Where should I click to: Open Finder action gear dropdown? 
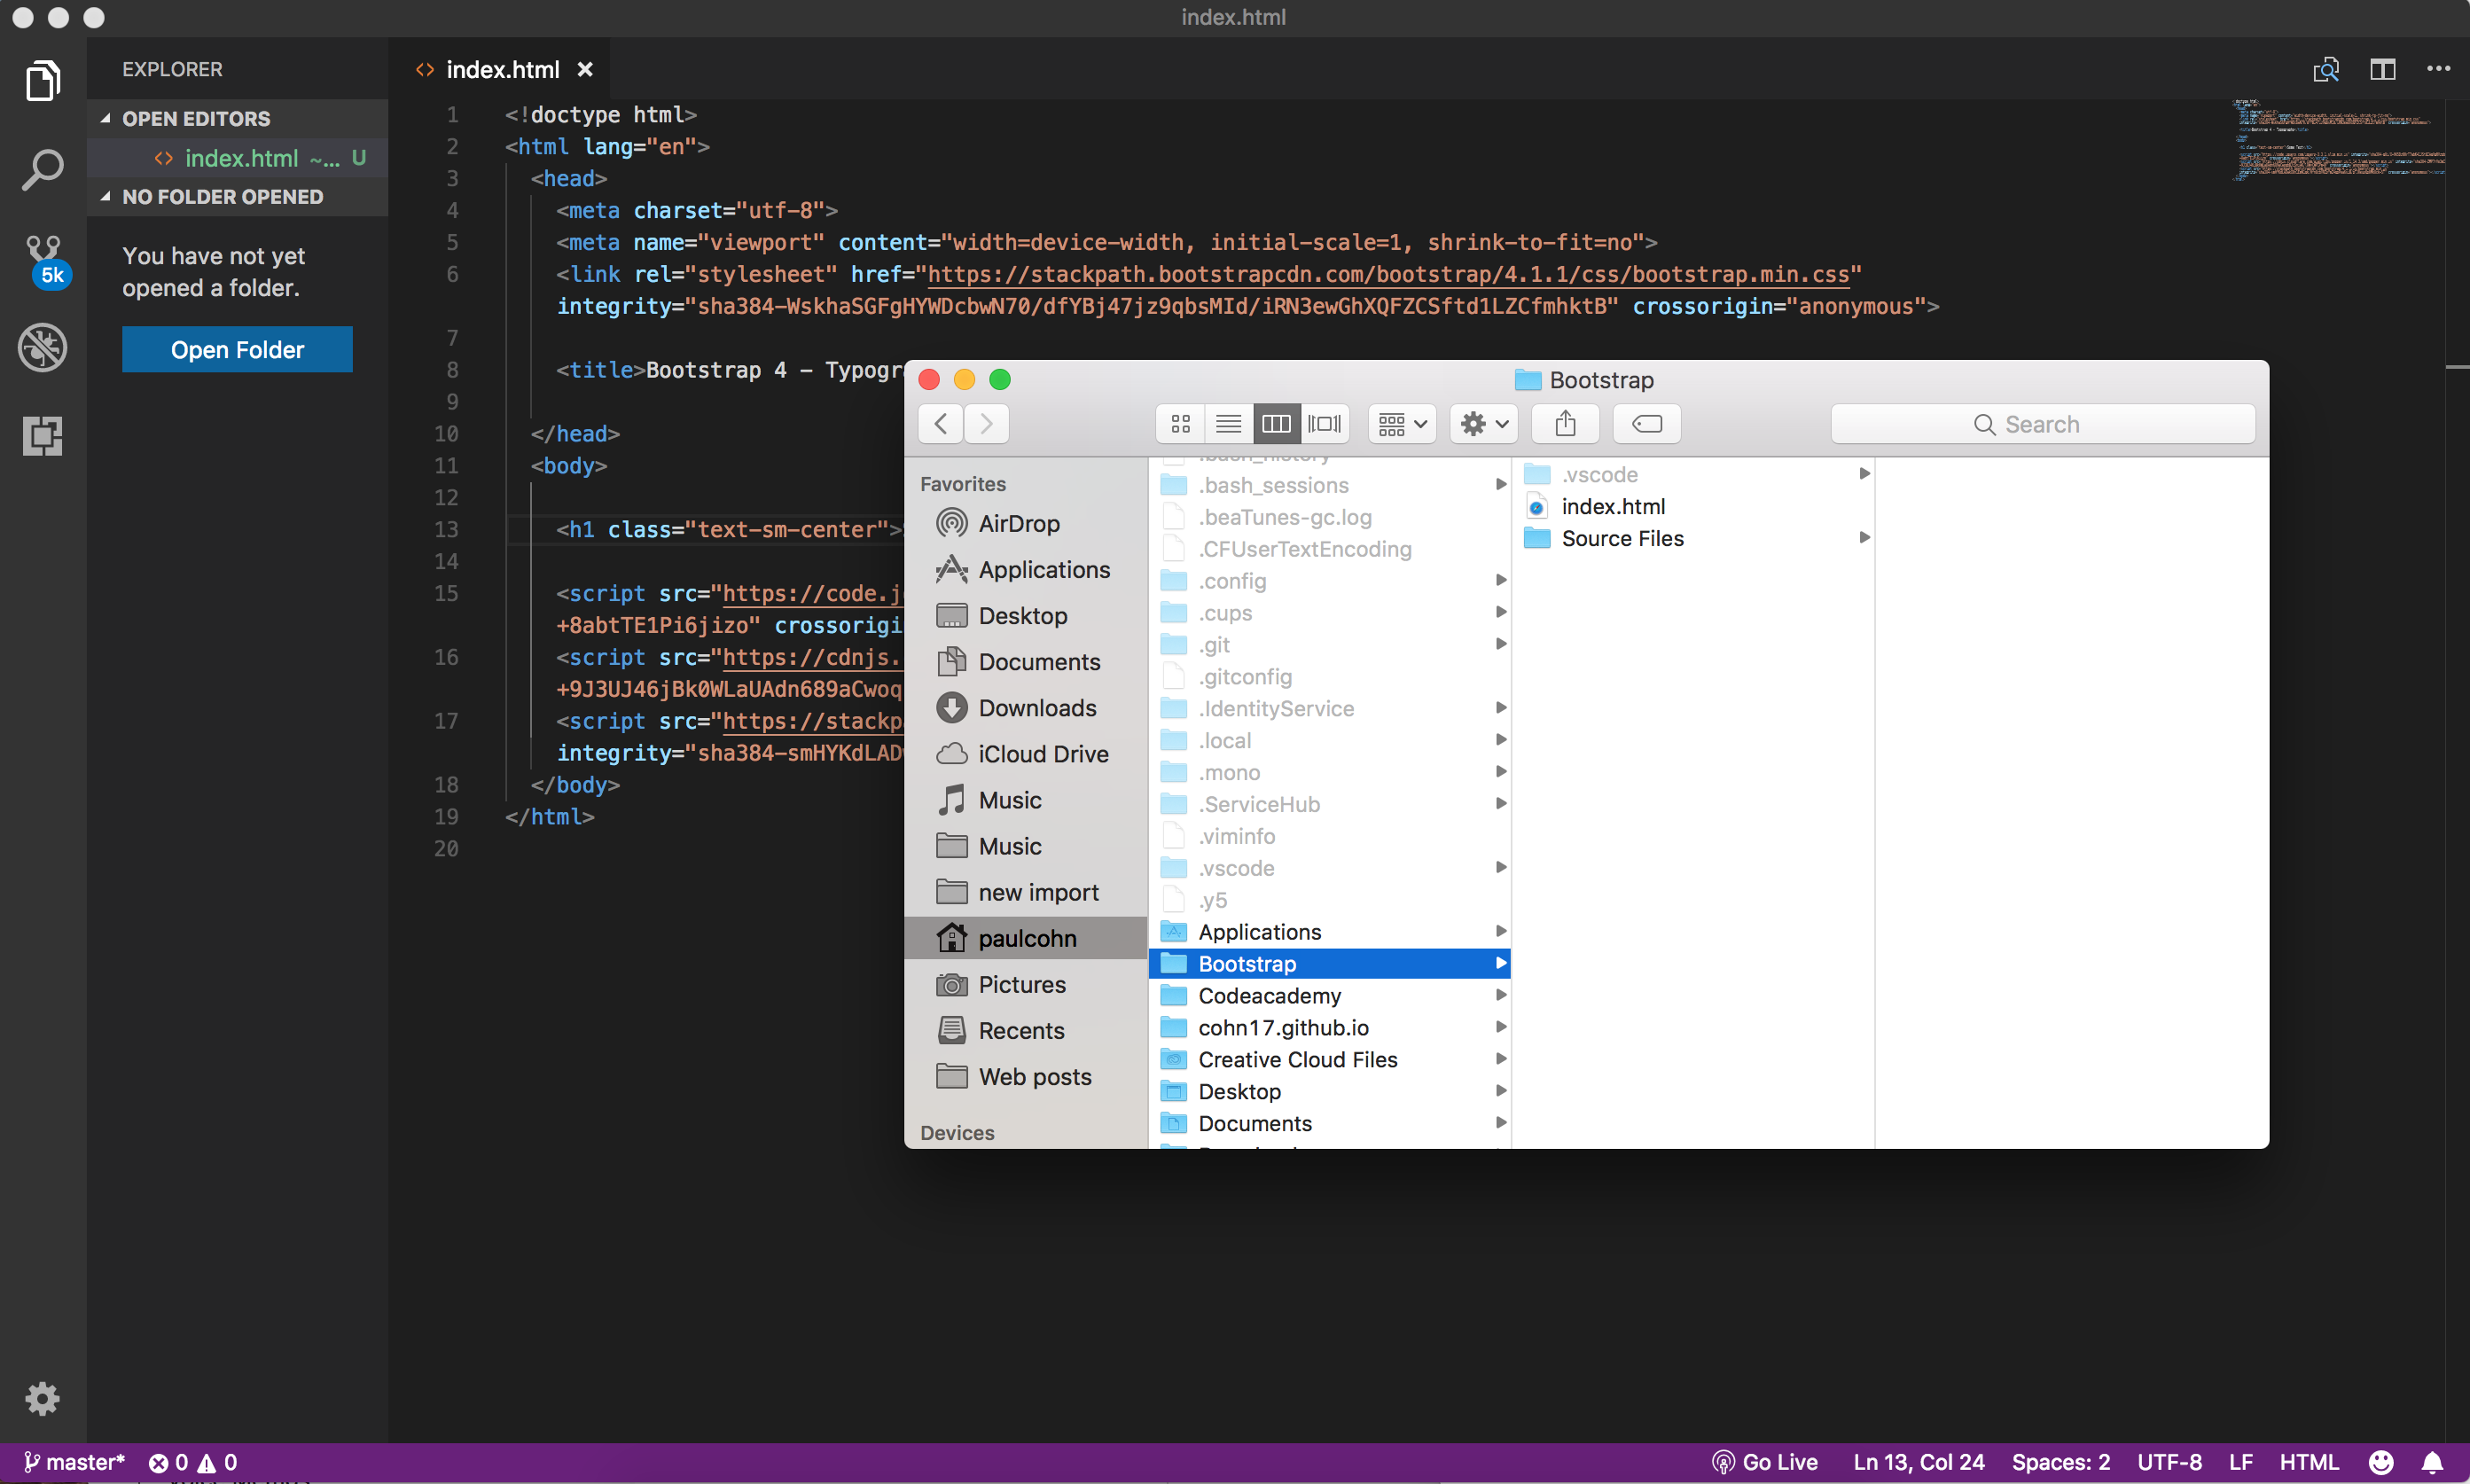[1483, 424]
